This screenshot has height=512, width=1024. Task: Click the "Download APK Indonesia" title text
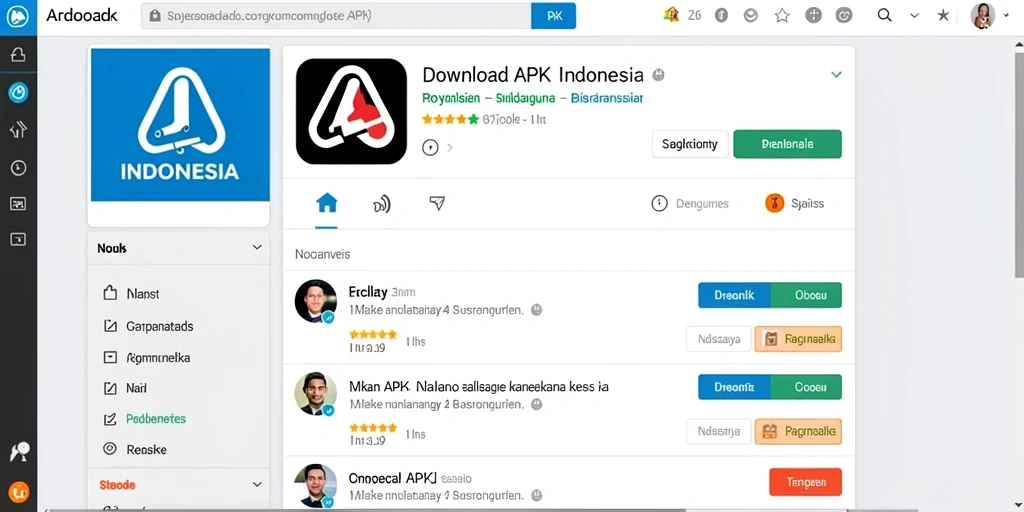point(533,74)
